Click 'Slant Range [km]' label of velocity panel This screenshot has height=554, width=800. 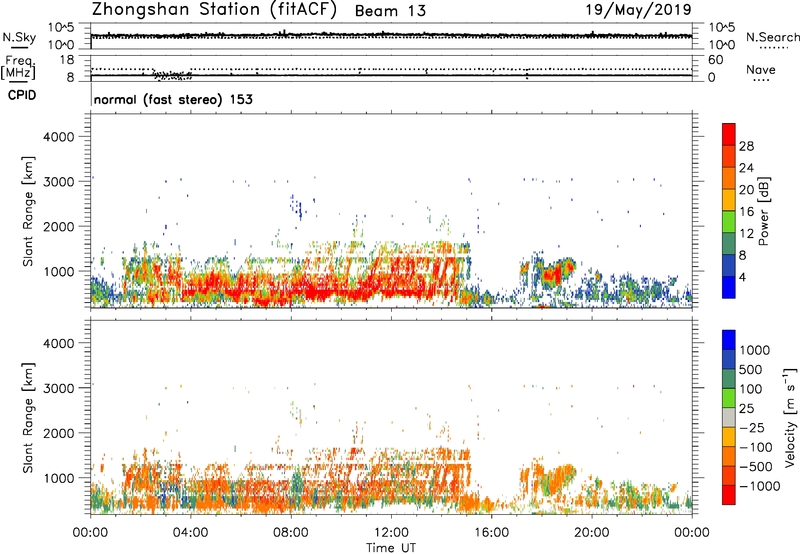[x=28, y=418]
